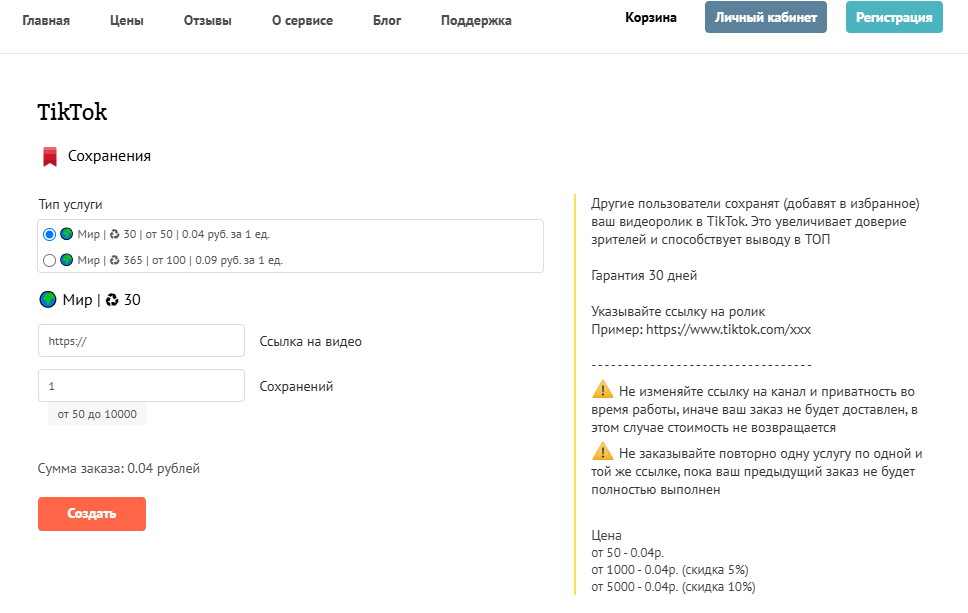
Task: Click the large globe icon in the Мир heading
Action: point(48,299)
